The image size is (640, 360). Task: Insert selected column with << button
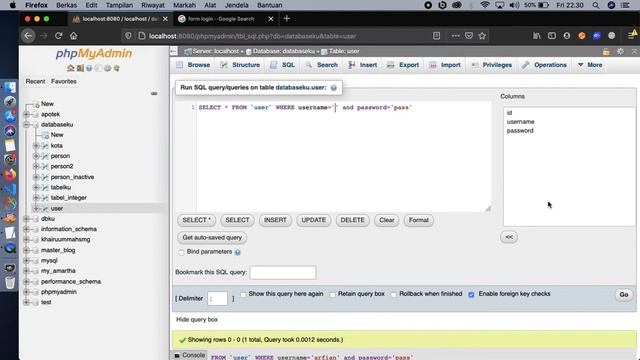point(509,237)
